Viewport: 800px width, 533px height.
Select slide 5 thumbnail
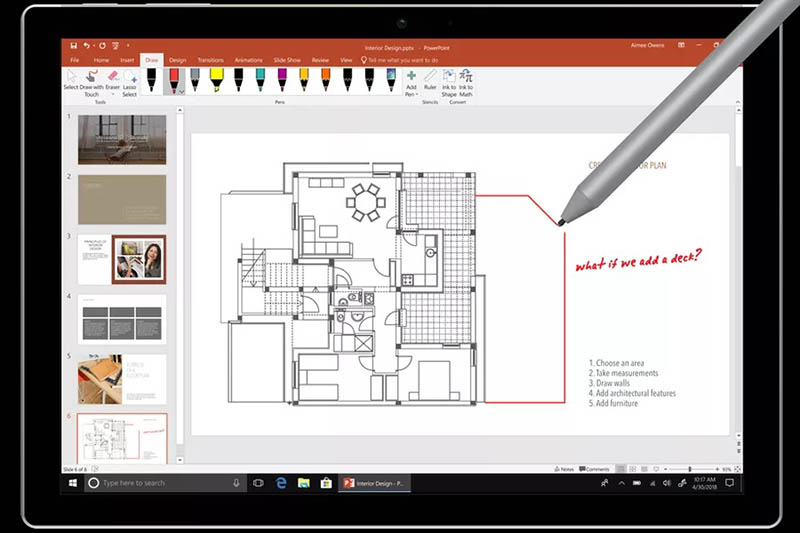(122, 379)
